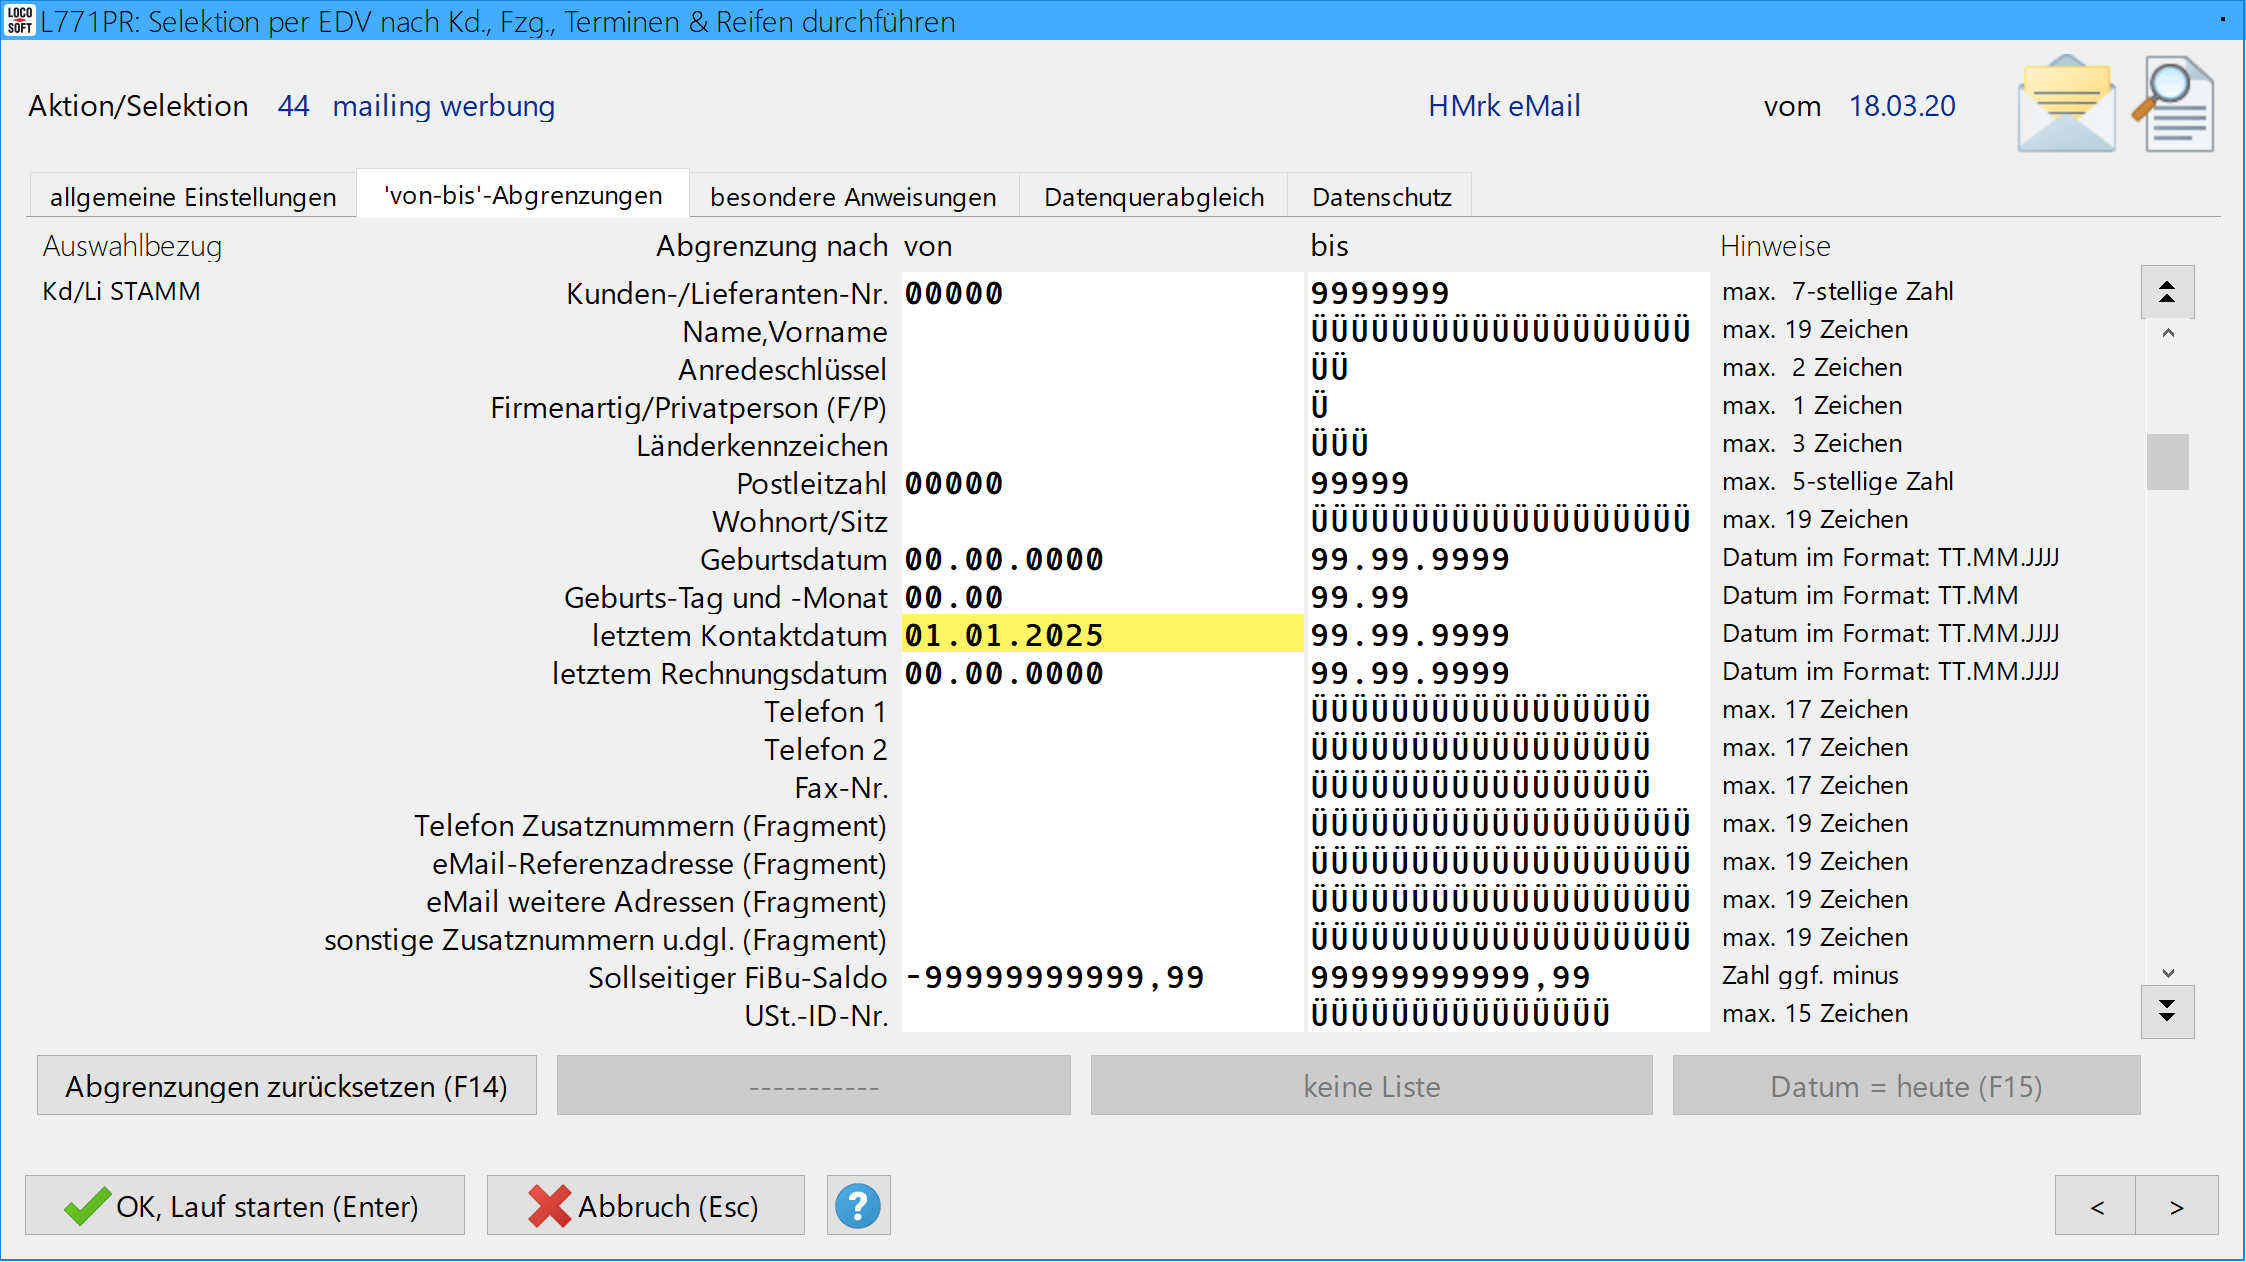The width and height of the screenshot is (2246, 1262).
Task: Click the mail envelope icon
Action: point(2065,105)
